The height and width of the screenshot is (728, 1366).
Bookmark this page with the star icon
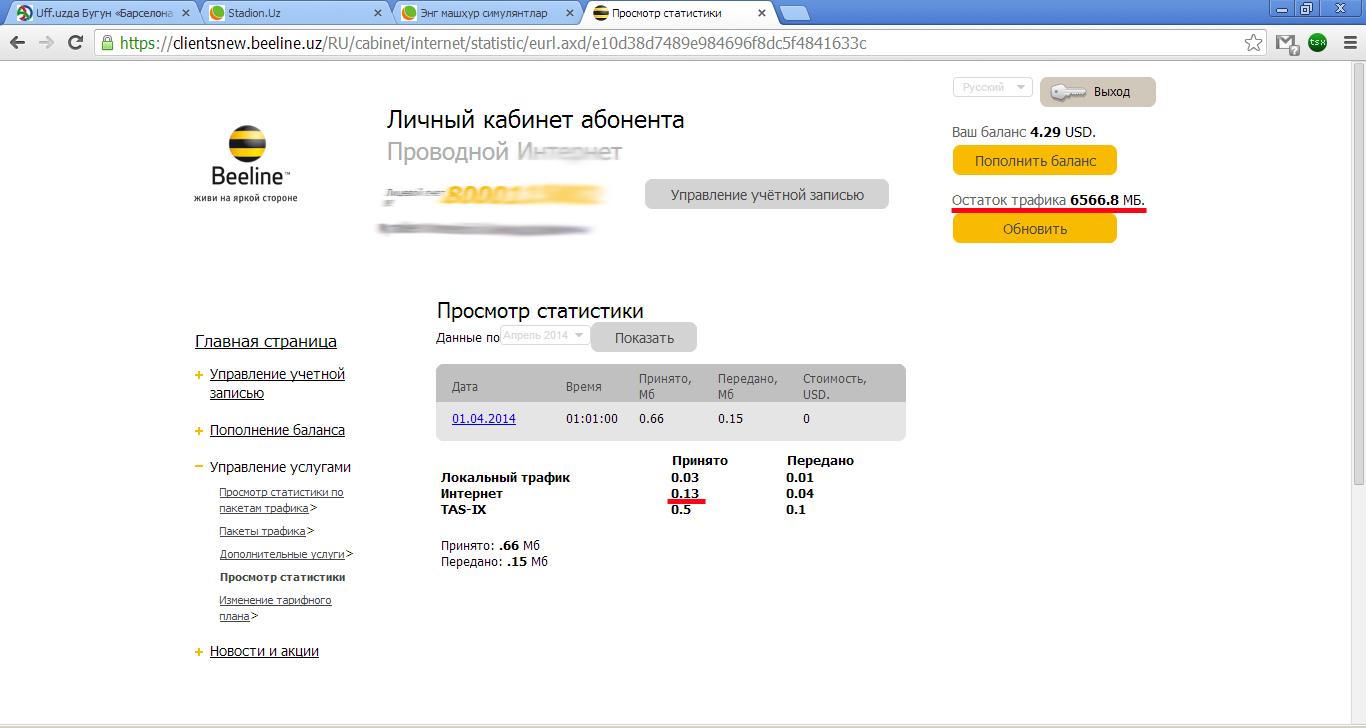pos(1253,43)
